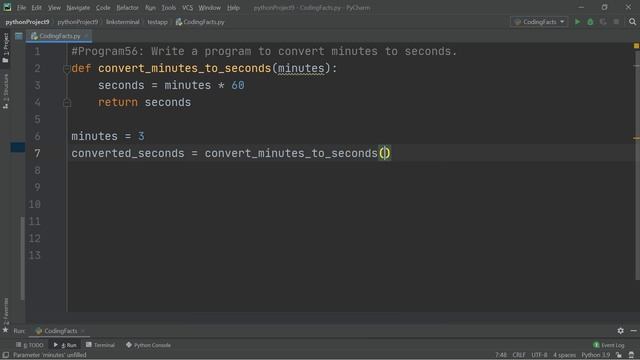Viewport: 640px width, 360px height.
Task: Open the Run menu
Action: 150,8
